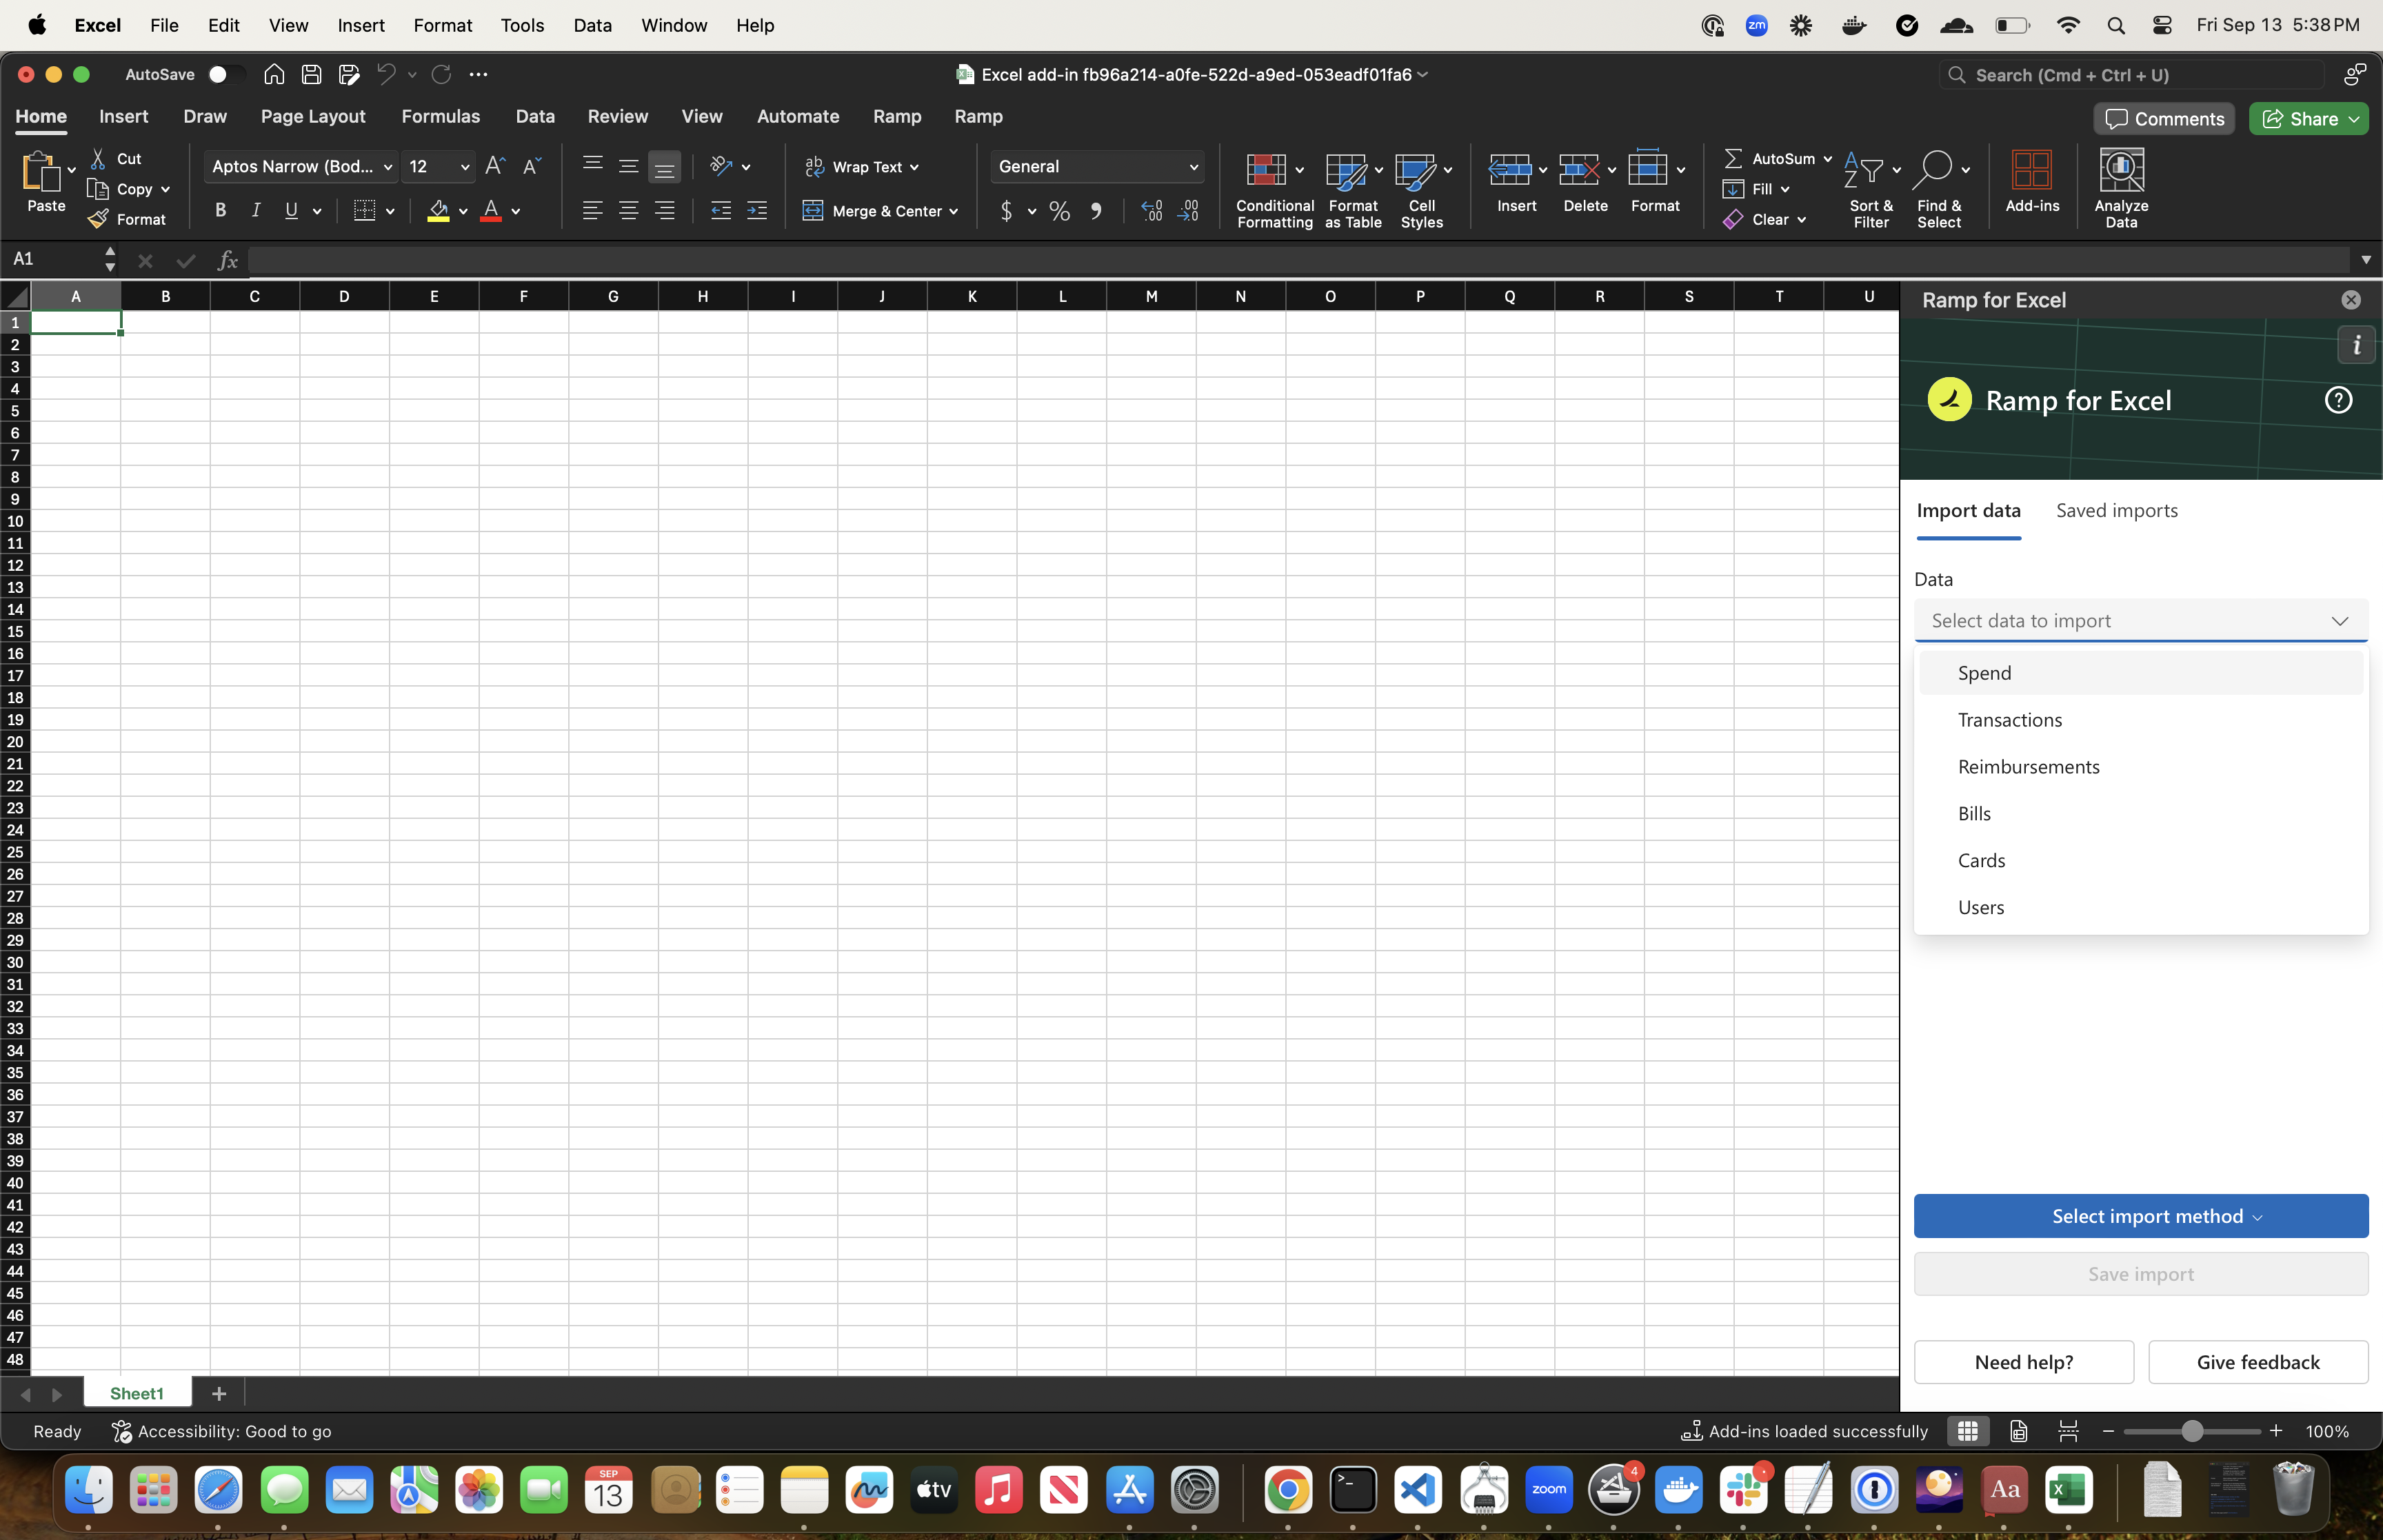Open the General number format dropdown
Viewport: 2383px width, 1540px height.
[1097, 166]
